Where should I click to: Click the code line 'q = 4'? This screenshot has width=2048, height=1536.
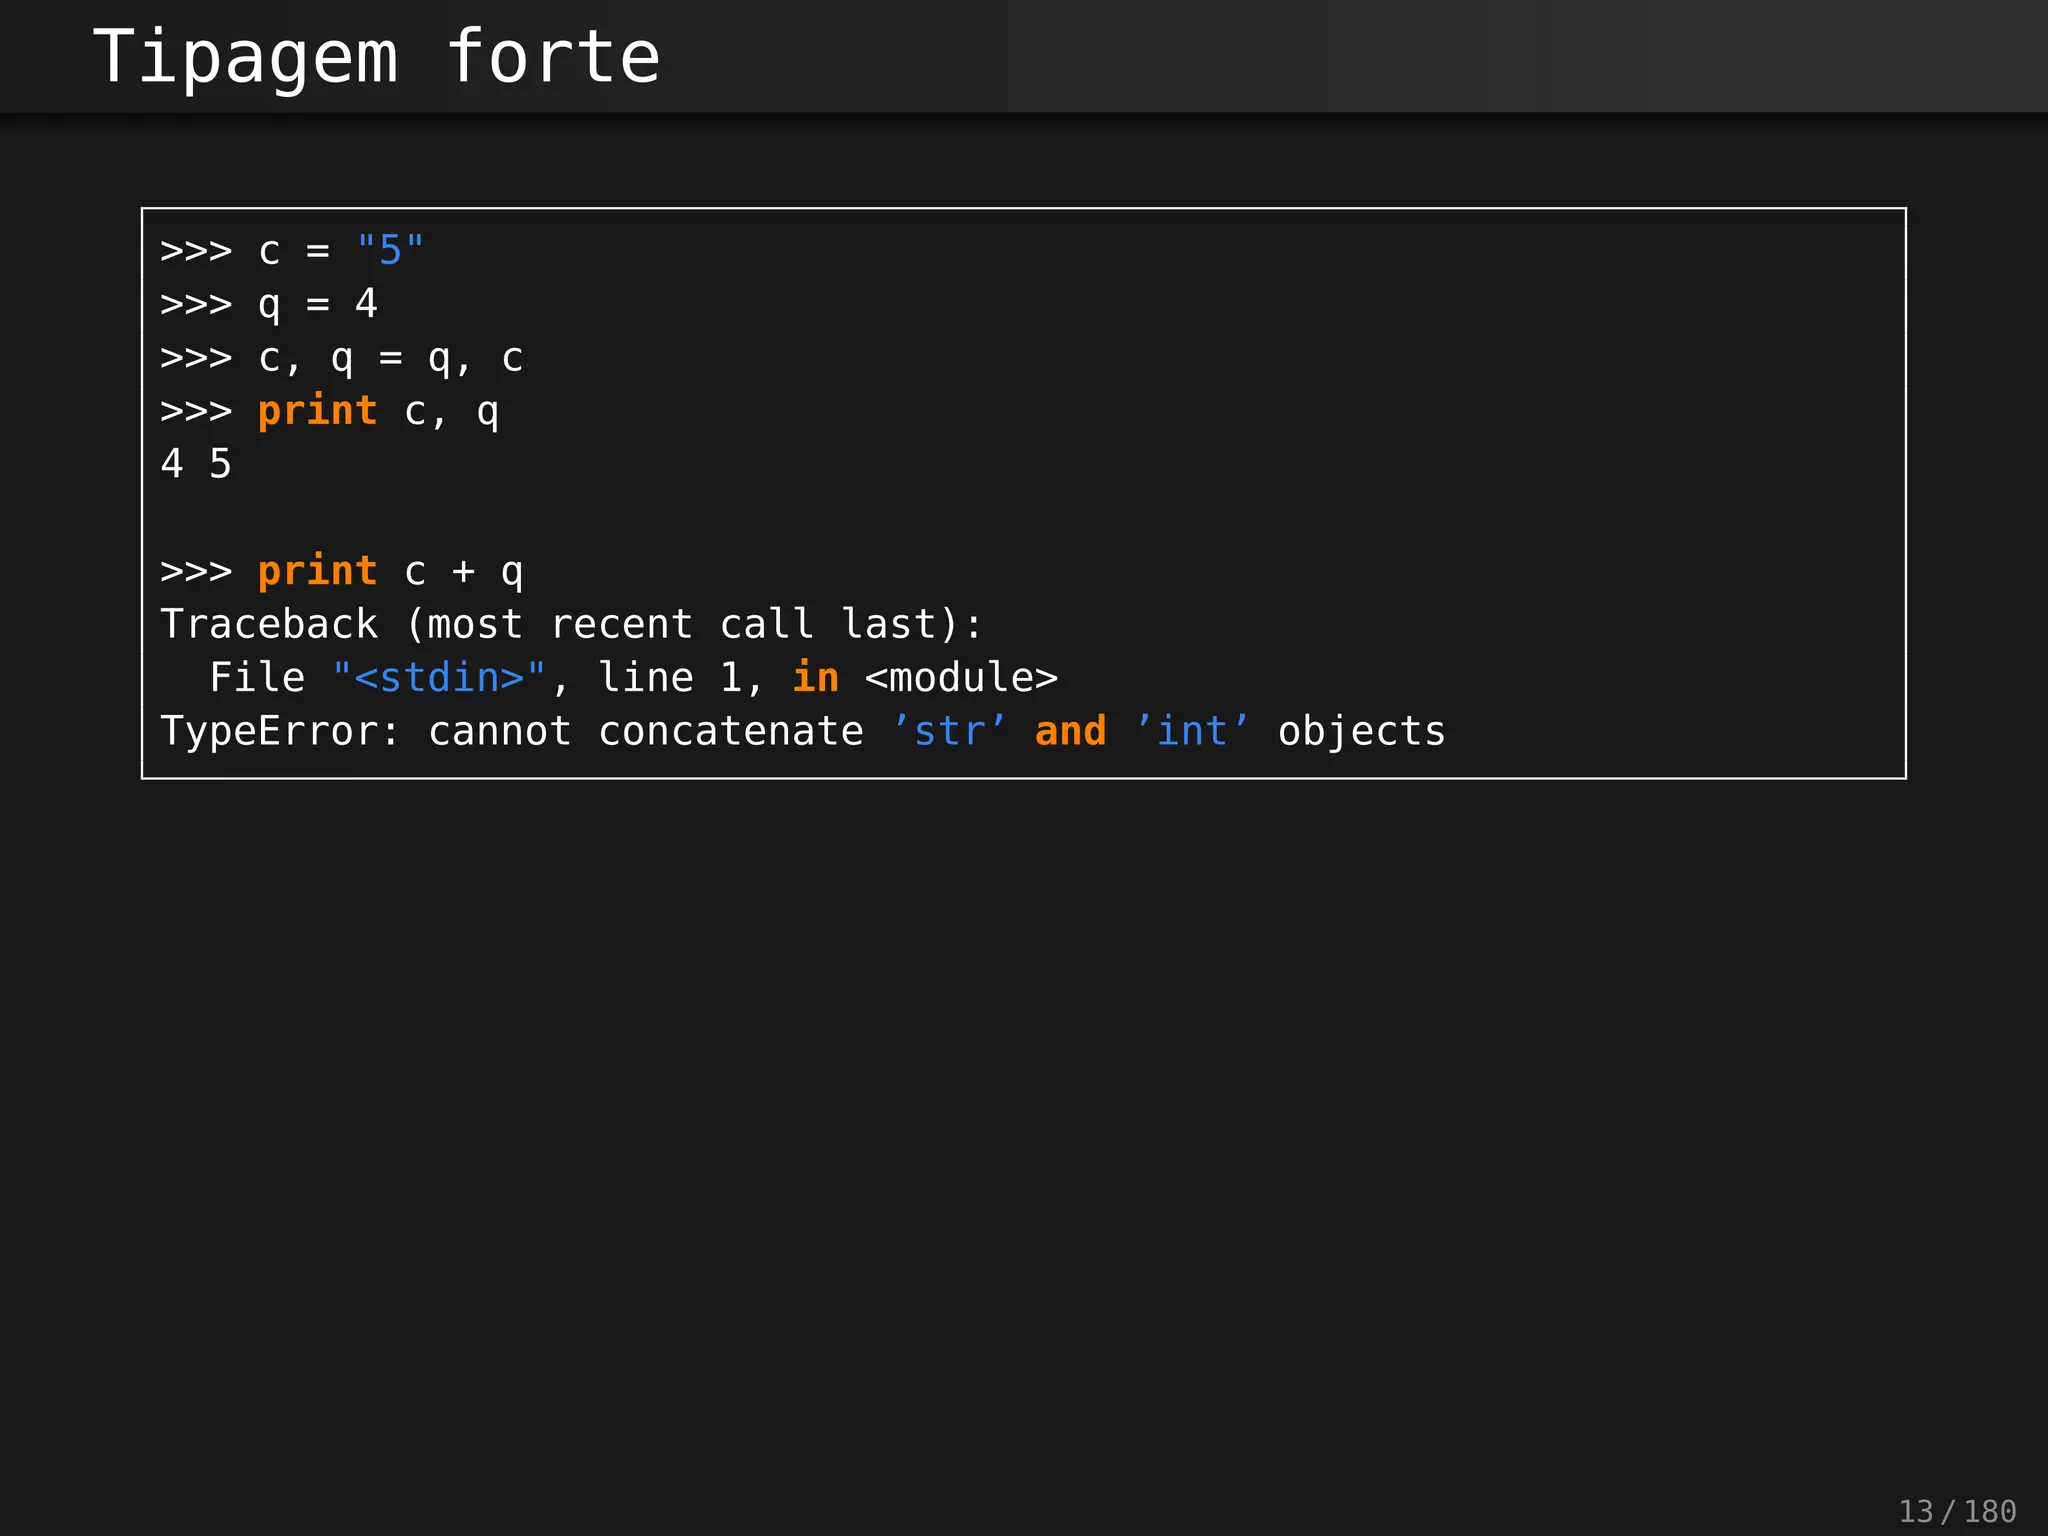point(269,304)
